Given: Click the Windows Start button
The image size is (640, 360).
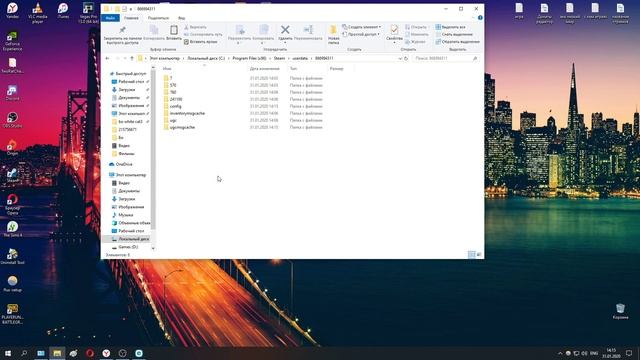Looking at the screenshot, I should tap(8, 353).
